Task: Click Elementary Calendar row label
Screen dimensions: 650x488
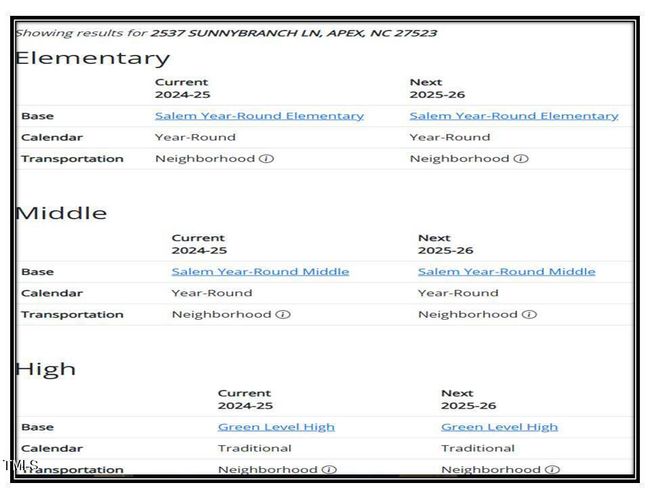Action: point(52,137)
